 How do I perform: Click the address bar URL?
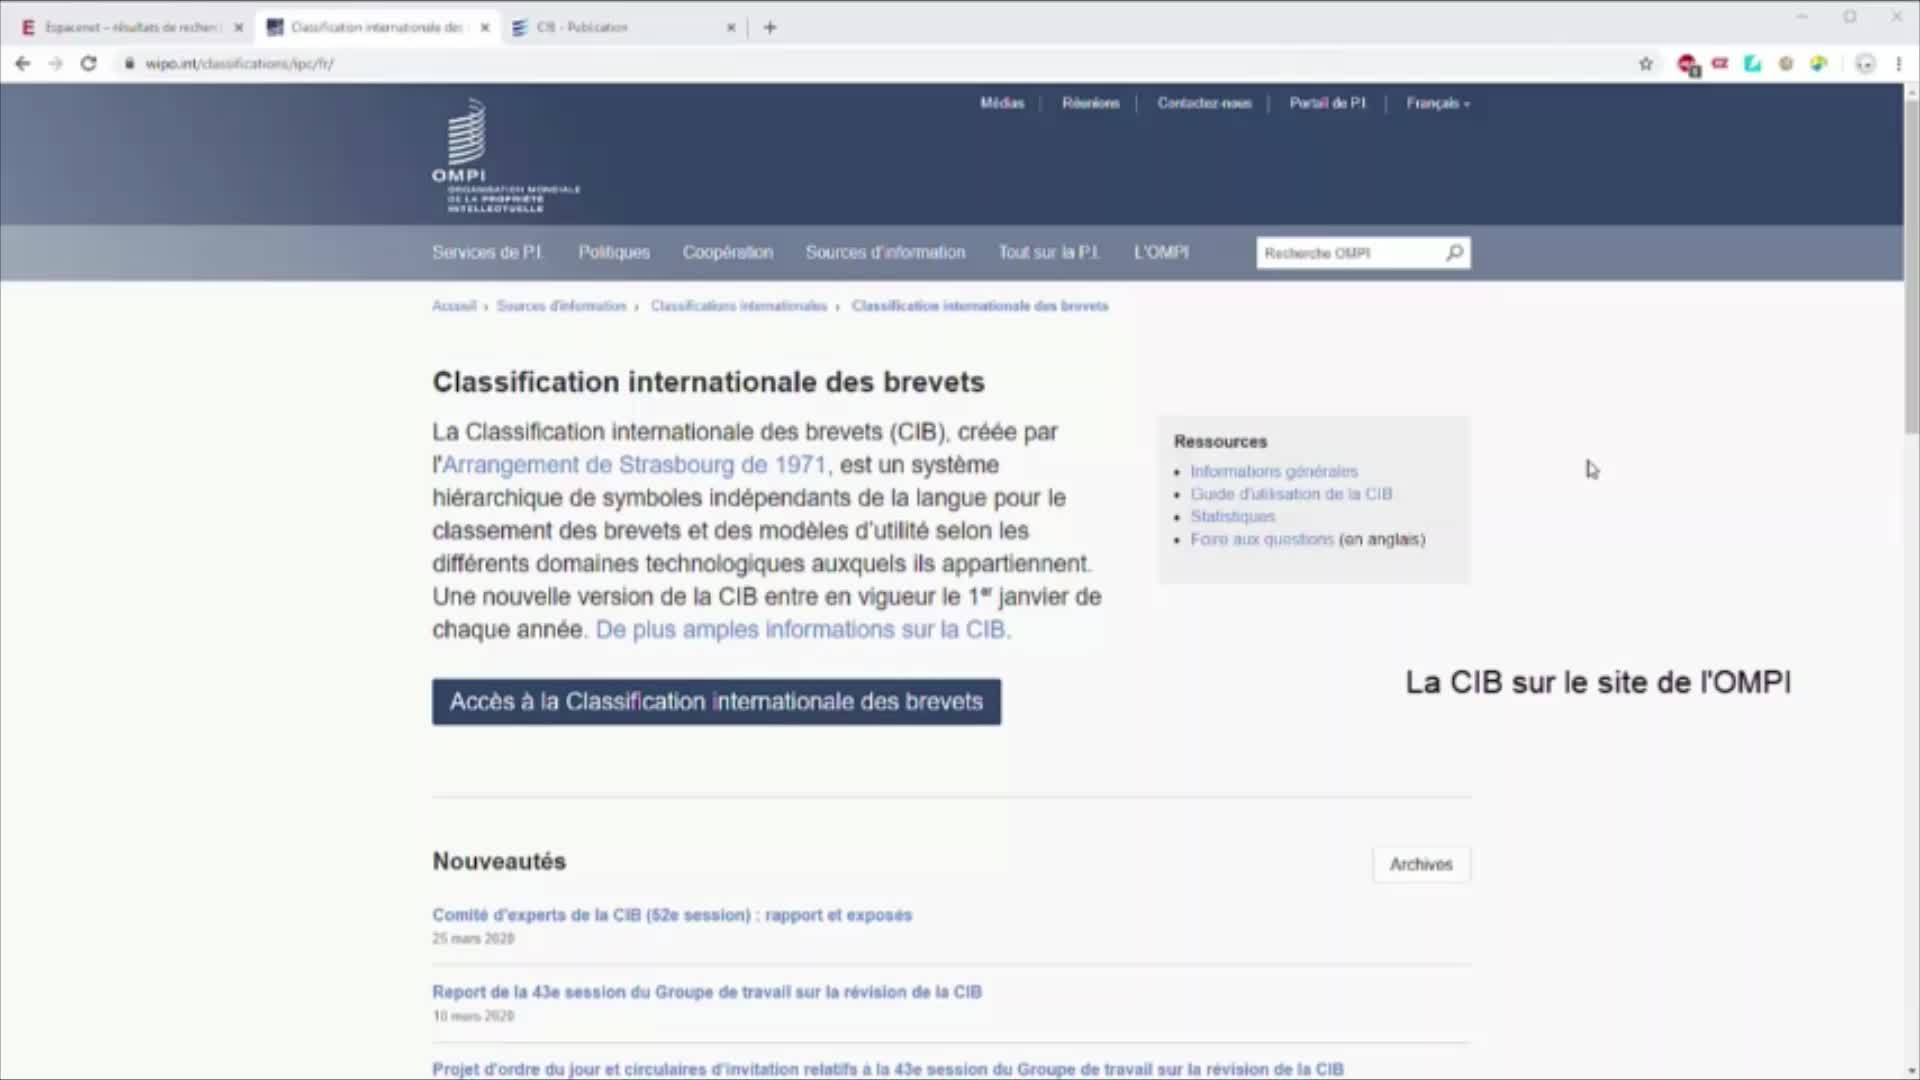(x=240, y=64)
